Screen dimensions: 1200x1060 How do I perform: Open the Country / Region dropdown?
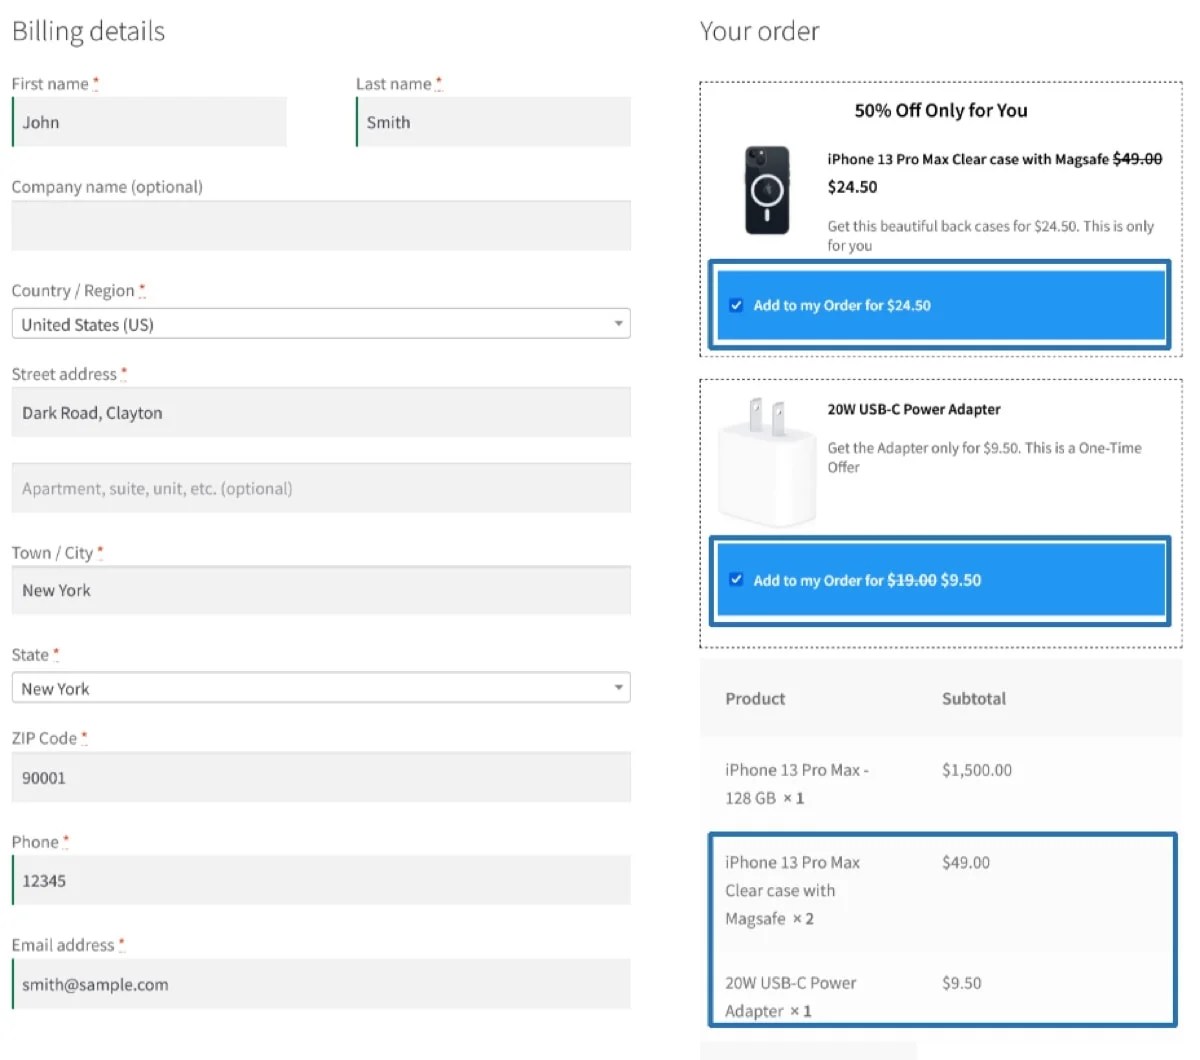point(320,324)
